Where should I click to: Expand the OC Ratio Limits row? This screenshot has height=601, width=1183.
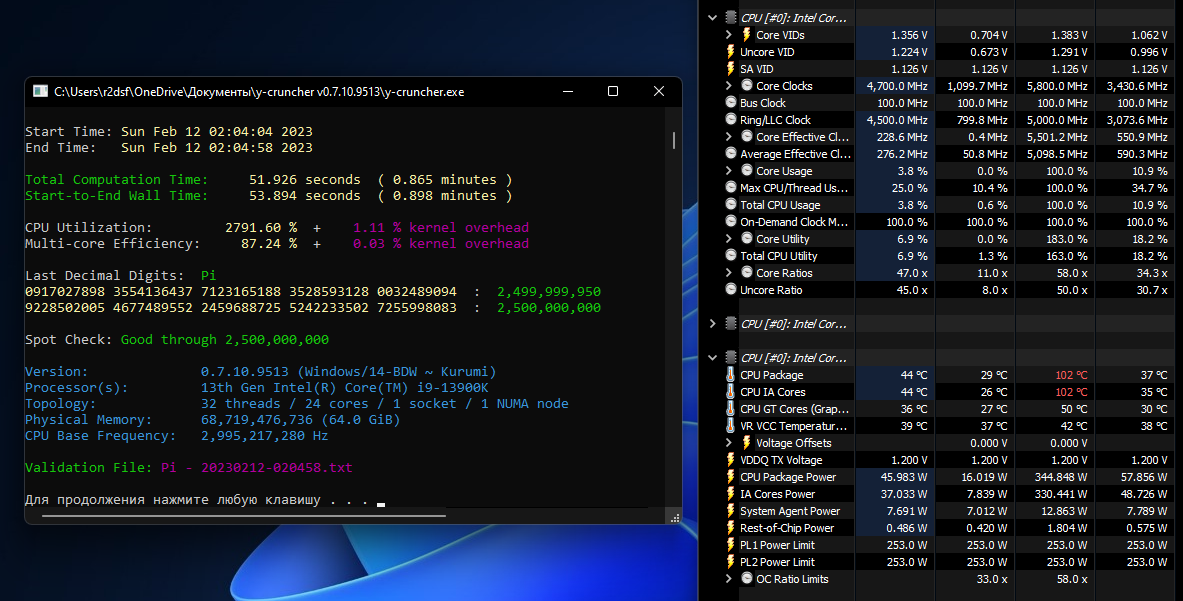729,579
